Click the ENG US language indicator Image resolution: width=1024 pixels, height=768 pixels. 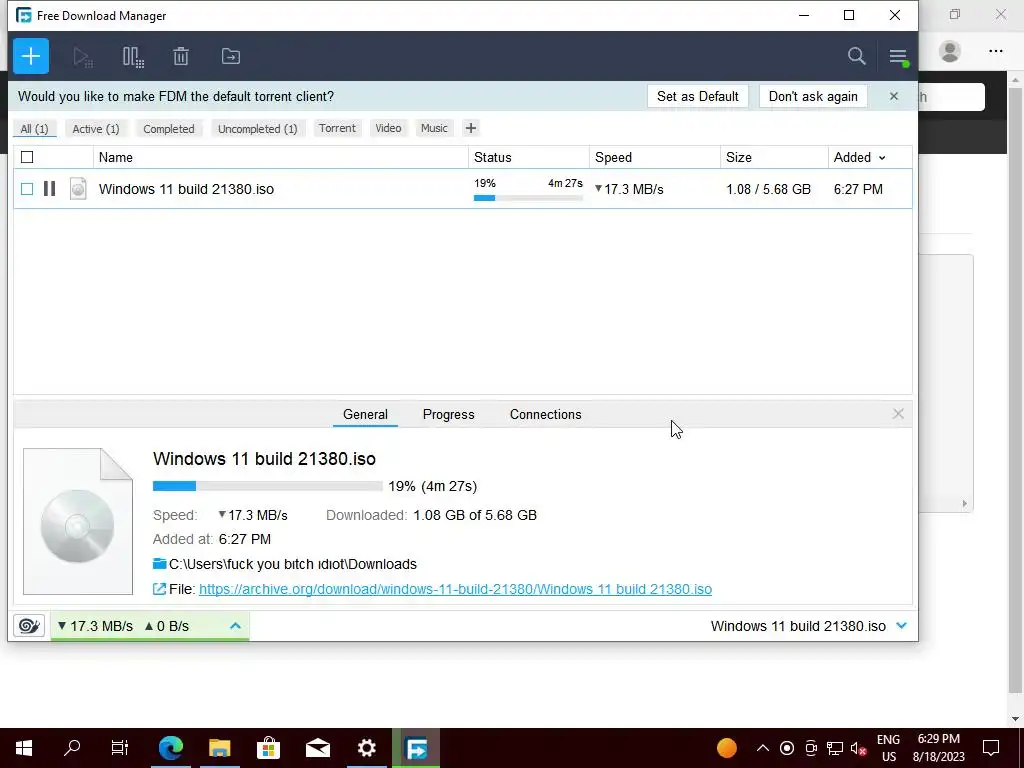[x=888, y=748]
